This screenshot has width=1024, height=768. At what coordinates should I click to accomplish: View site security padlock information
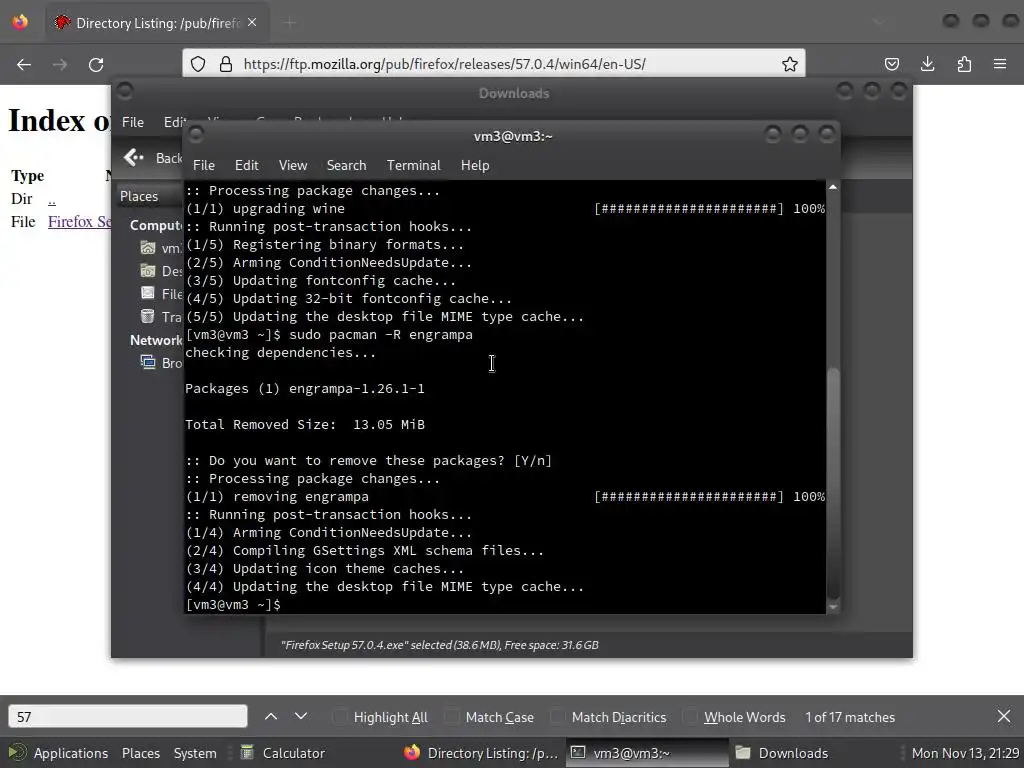(226, 64)
